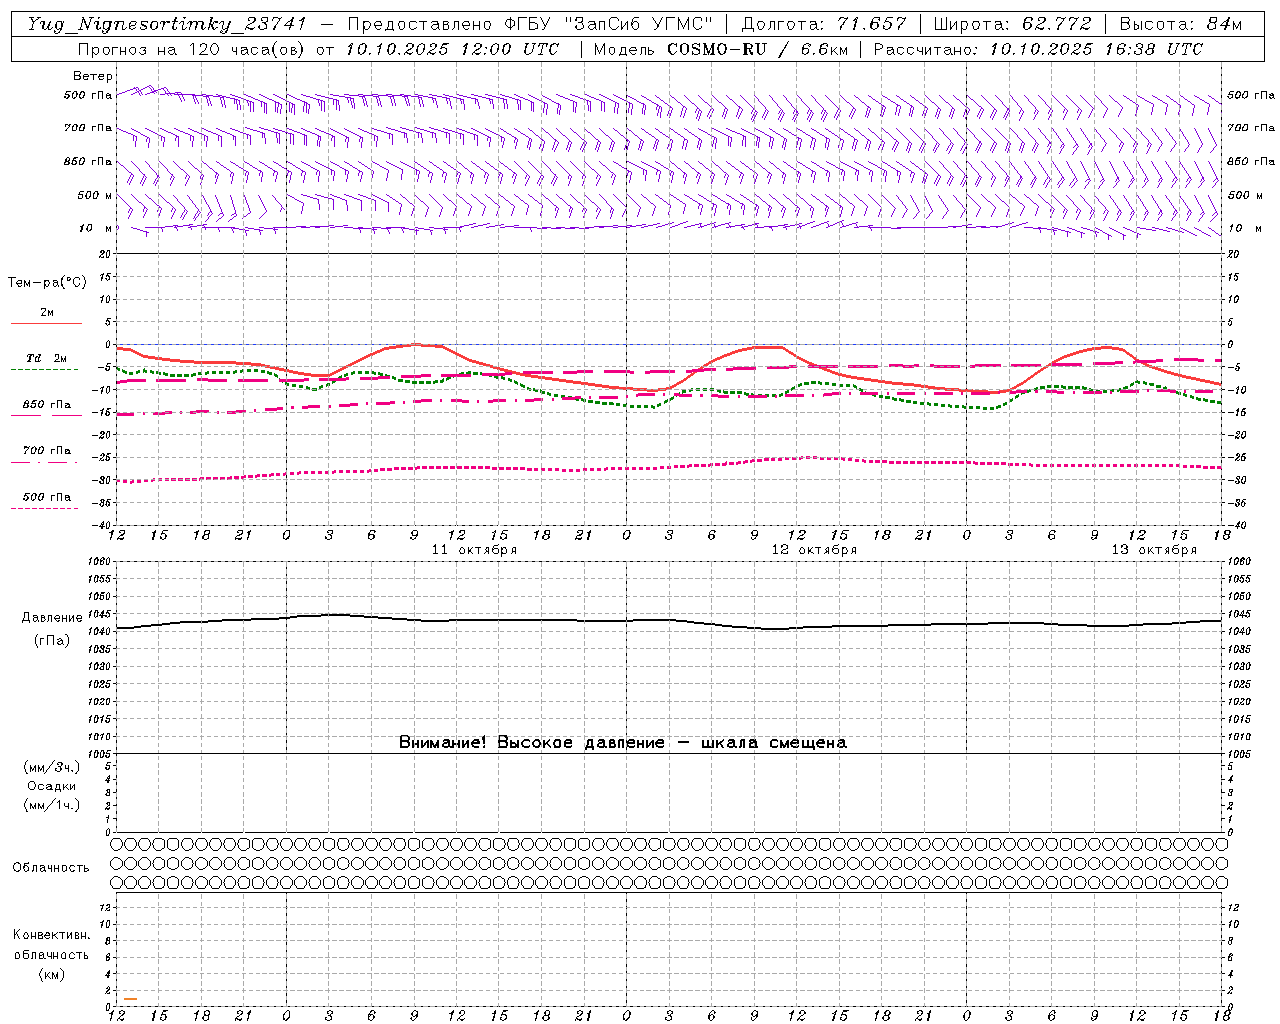Viewport: 1280px width, 1024px height.
Task: Click the (км) convective cloud unit label
Action: tap(51, 974)
